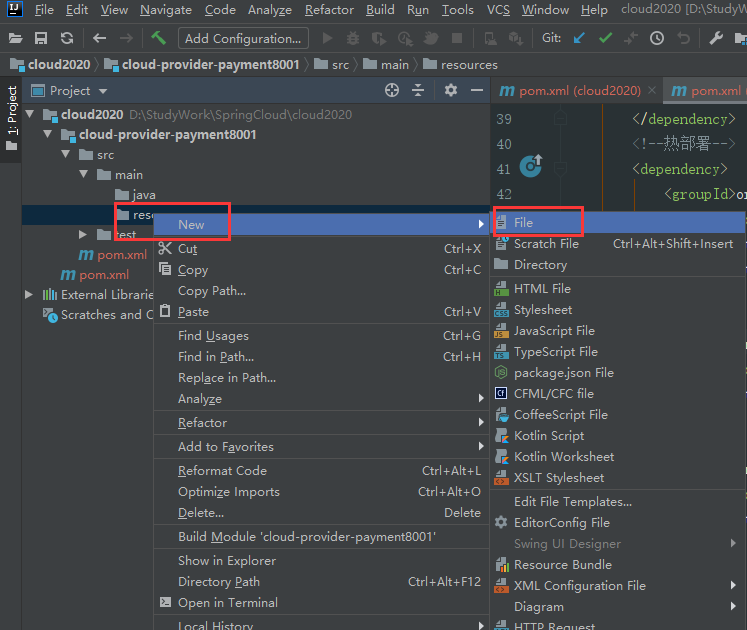This screenshot has width=747, height=630.
Task: Click the Git show history clock icon
Action: [x=657, y=38]
